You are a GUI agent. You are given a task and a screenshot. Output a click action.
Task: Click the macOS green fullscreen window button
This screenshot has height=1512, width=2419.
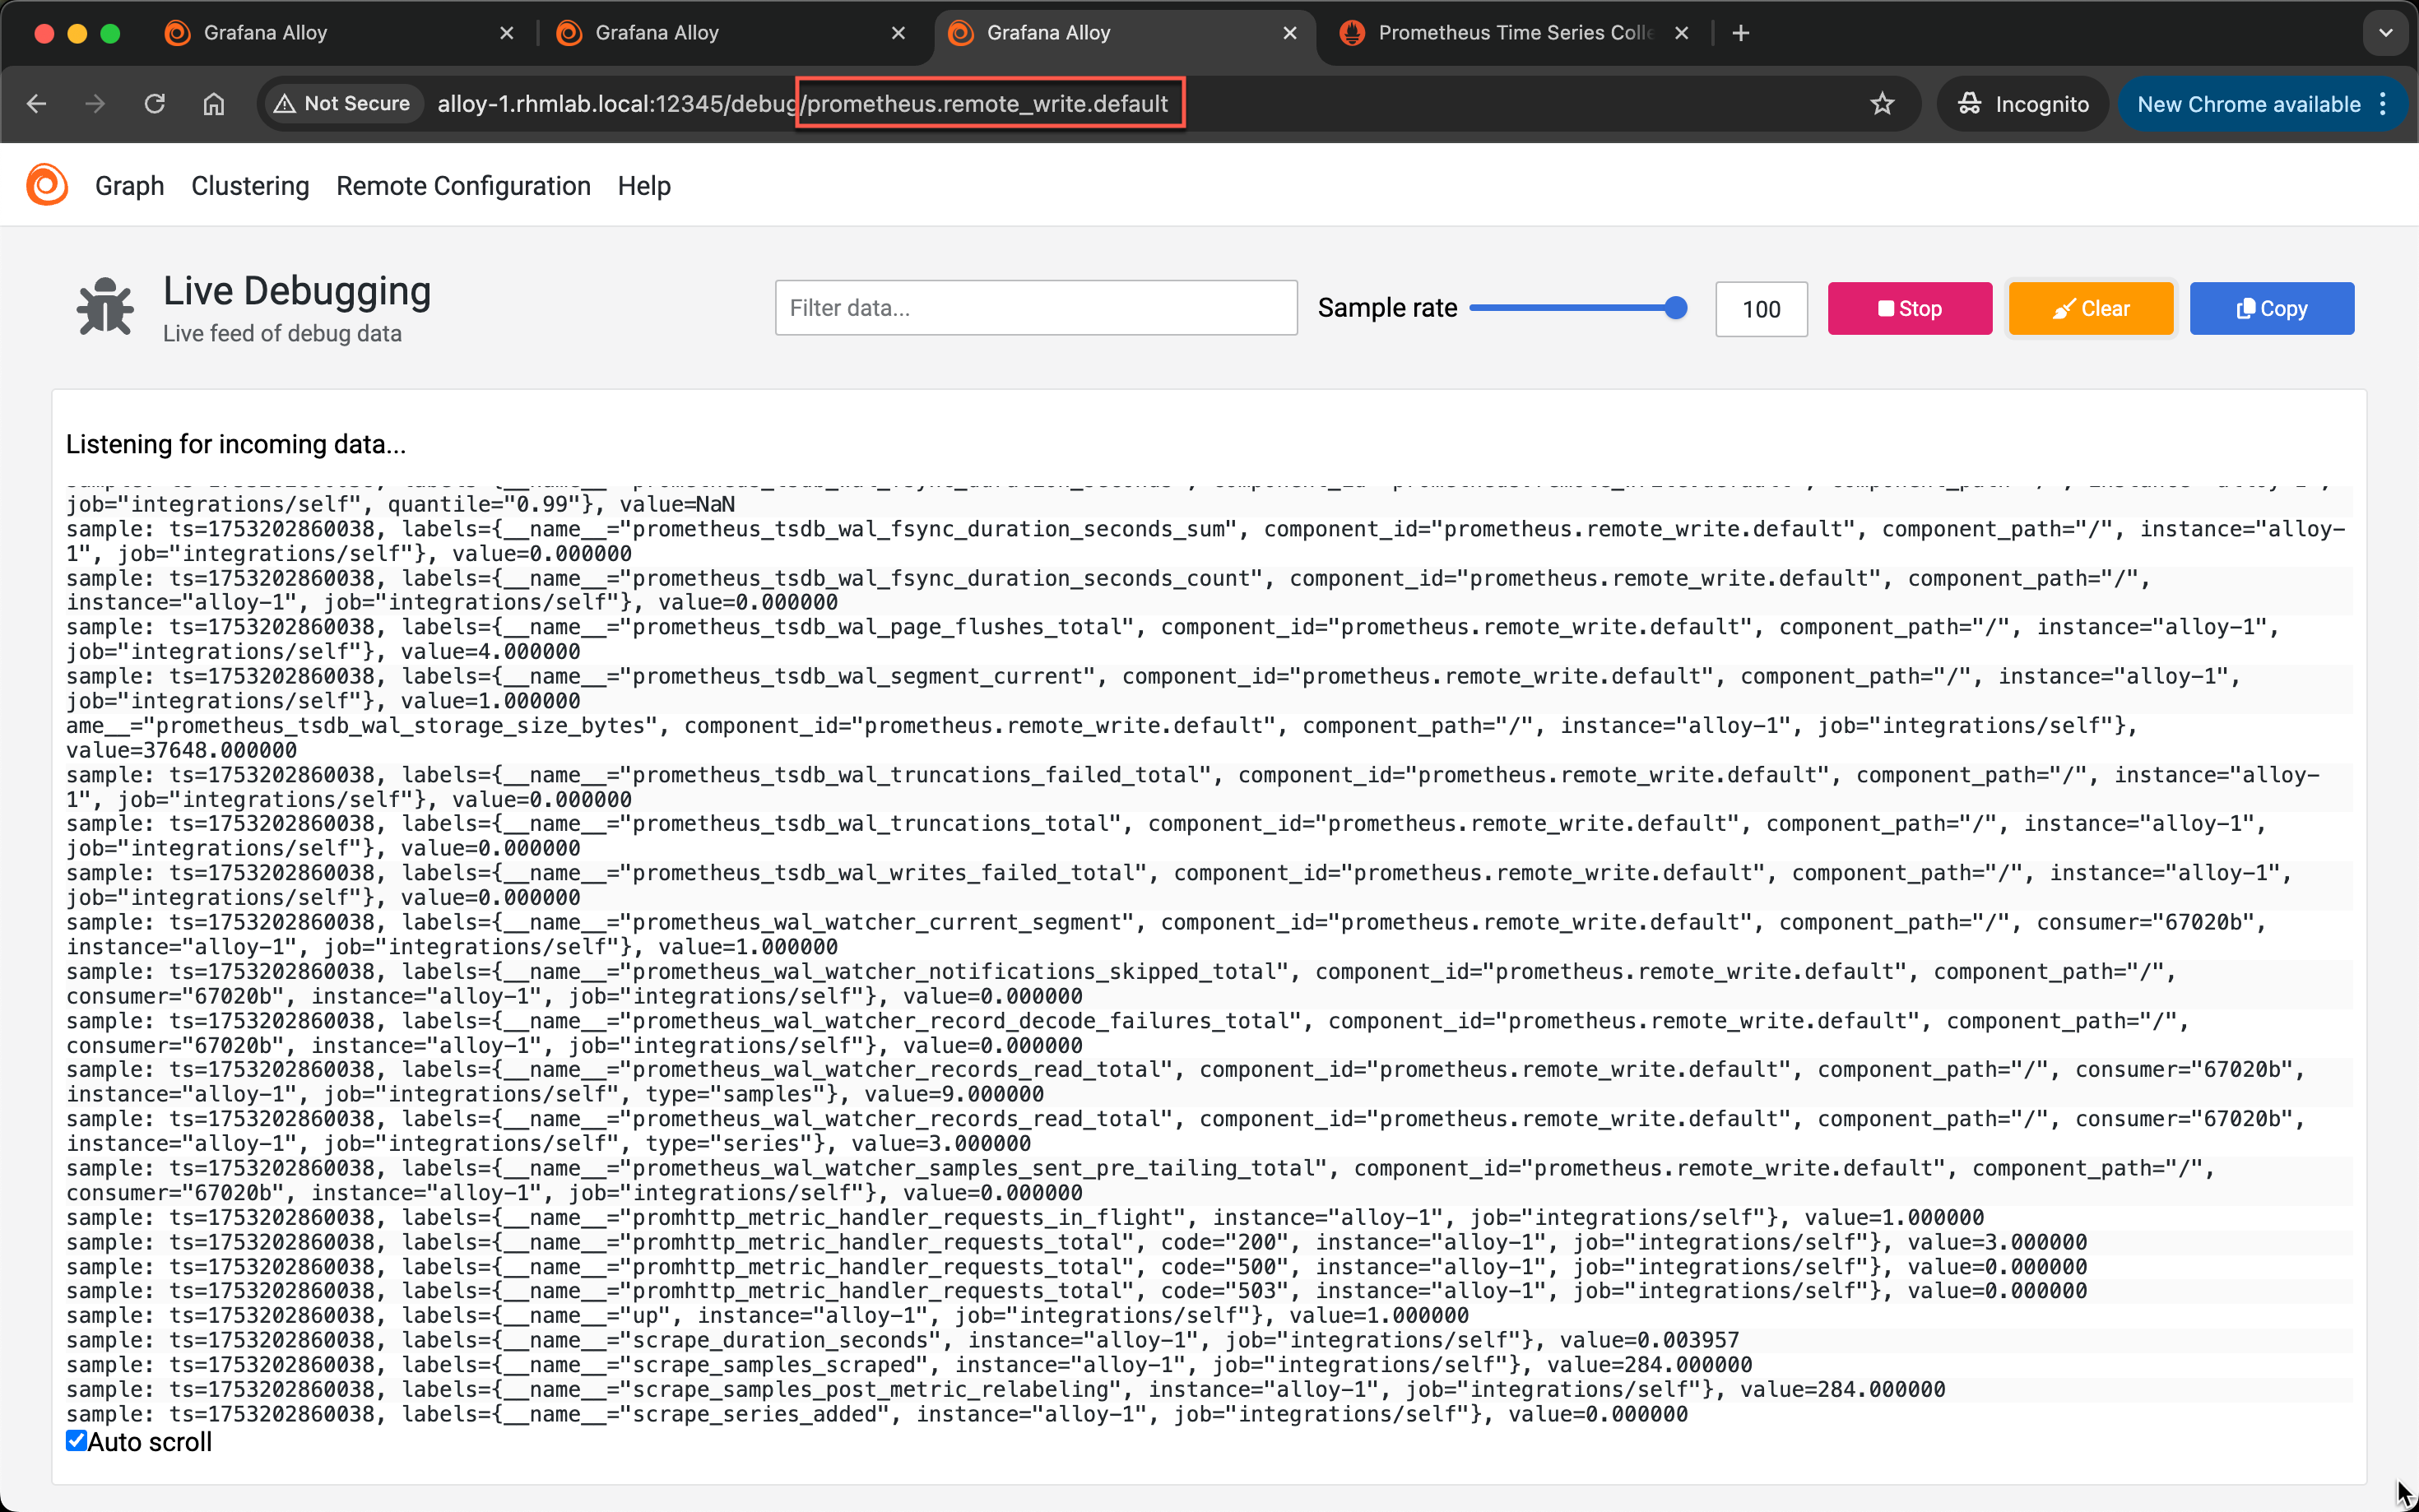(111, 33)
